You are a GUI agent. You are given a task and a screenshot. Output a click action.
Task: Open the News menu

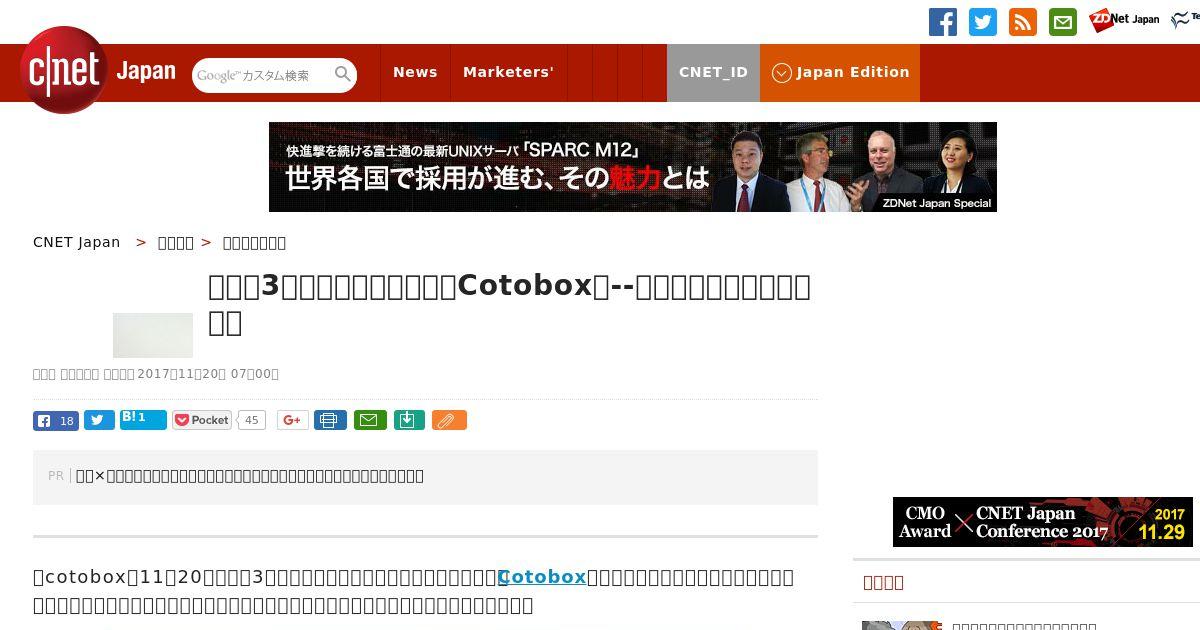415,72
